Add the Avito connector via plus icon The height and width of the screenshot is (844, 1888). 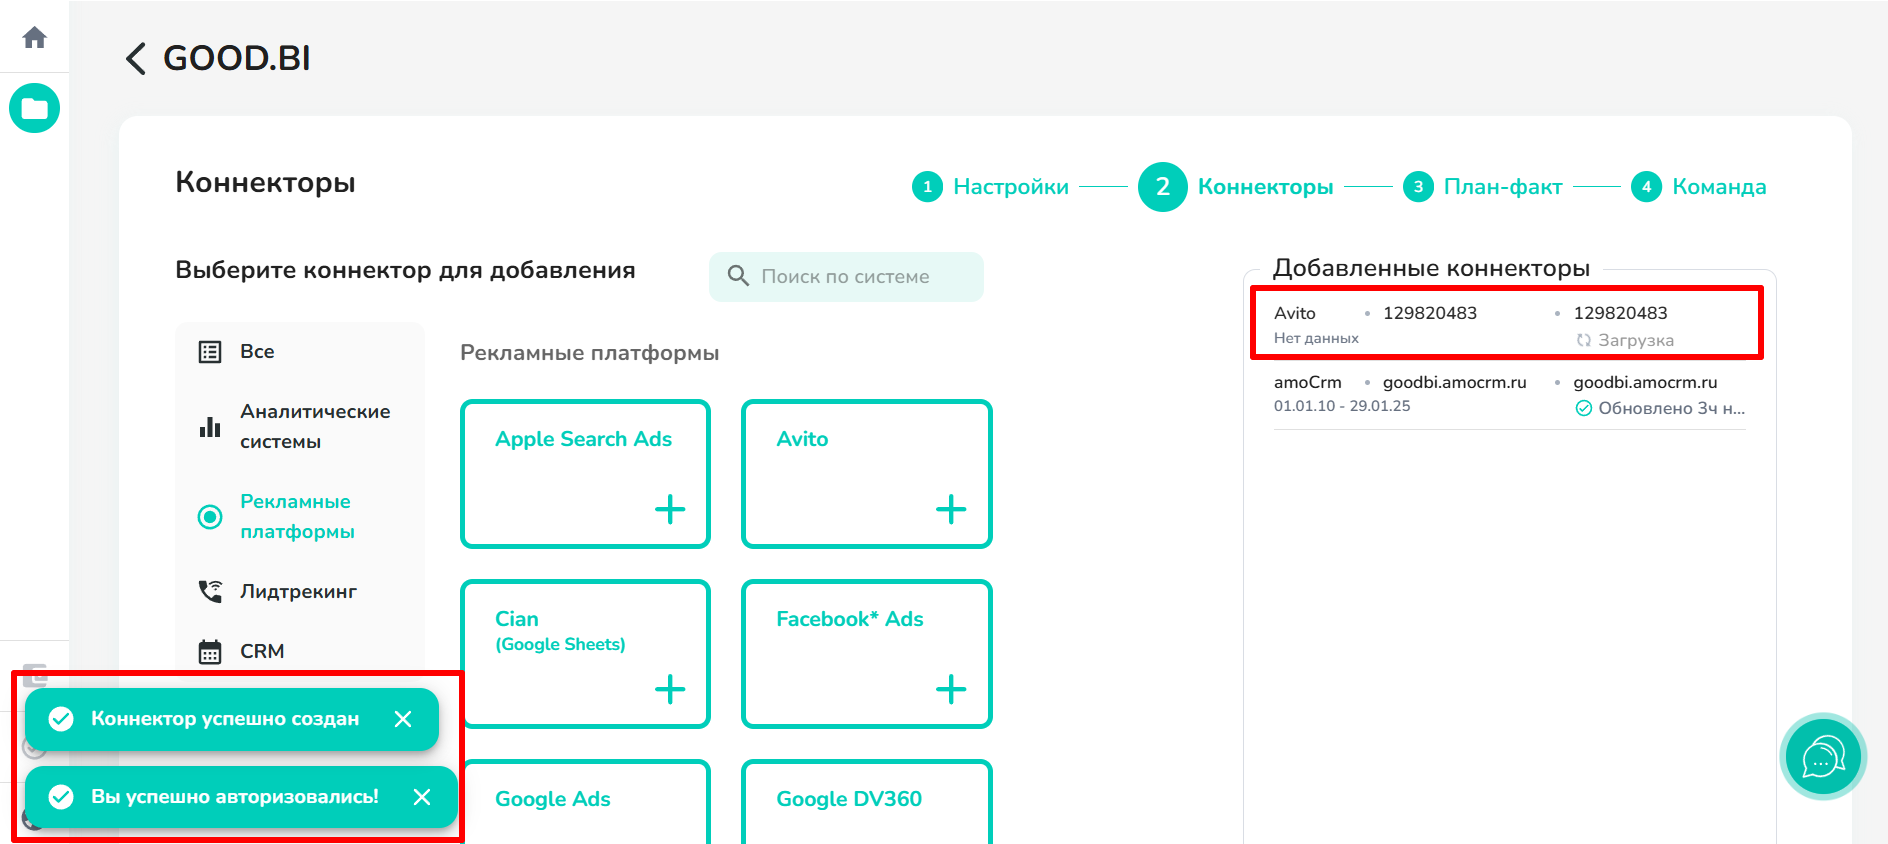(x=951, y=509)
